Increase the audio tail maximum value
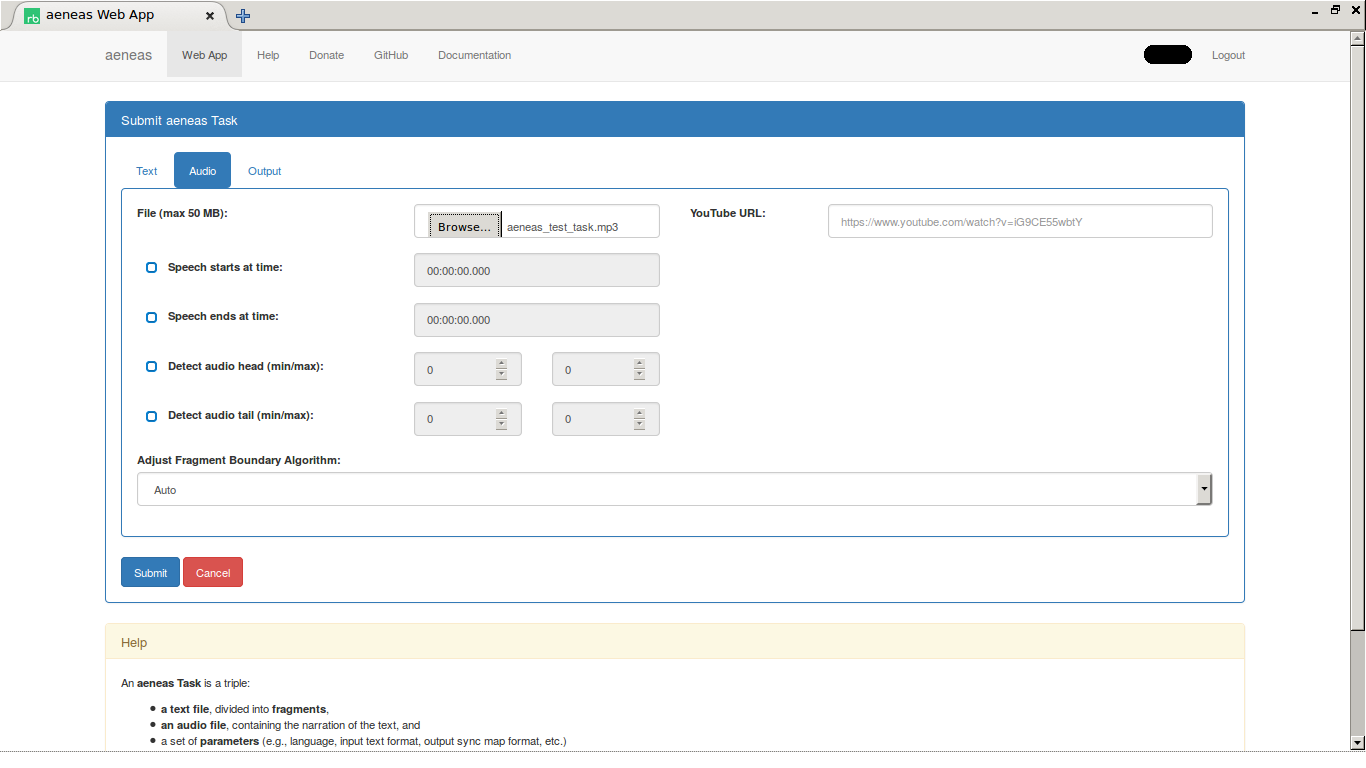The height and width of the screenshot is (768, 1366). (x=639, y=413)
